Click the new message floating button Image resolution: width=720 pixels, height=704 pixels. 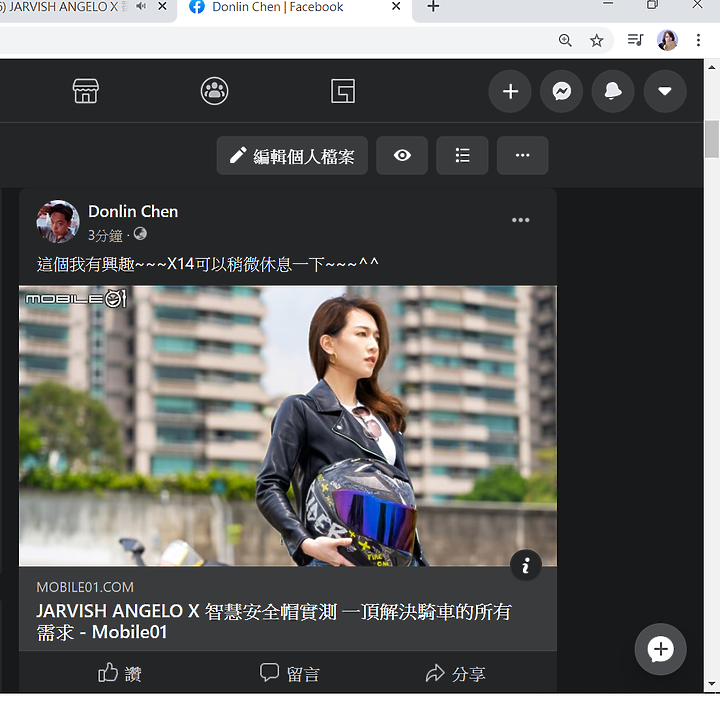660,649
